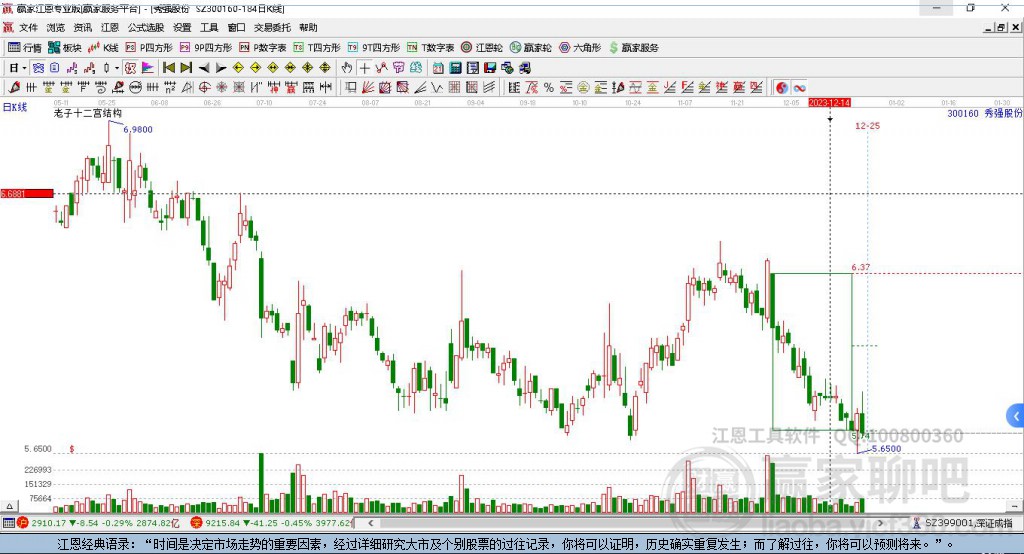Click the calculator icon in toolbar
Screen dimensions: 1024x554
click(455, 68)
